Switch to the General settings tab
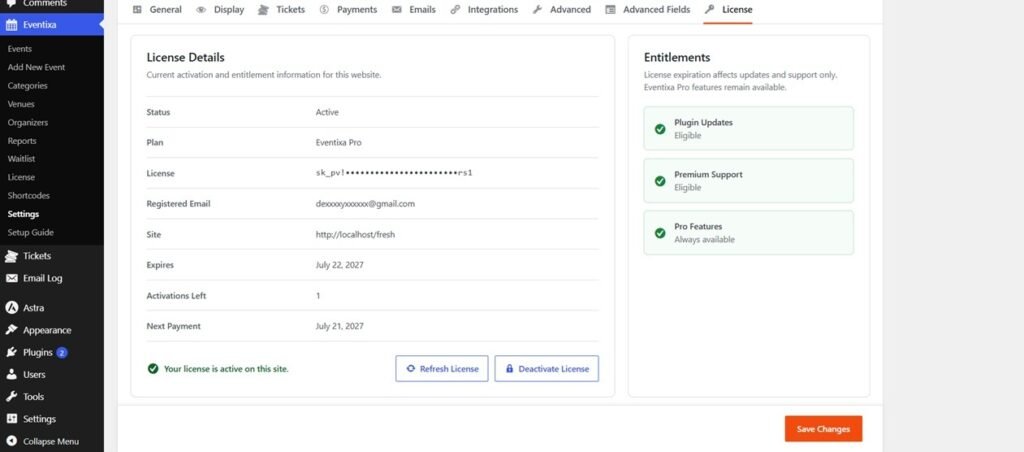1024x452 pixels. click(x=157, y=10)
